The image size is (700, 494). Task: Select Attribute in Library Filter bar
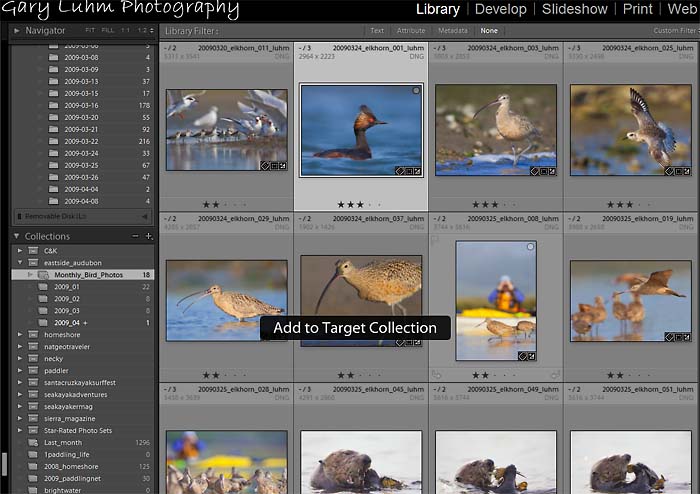(x=411, y=31)
